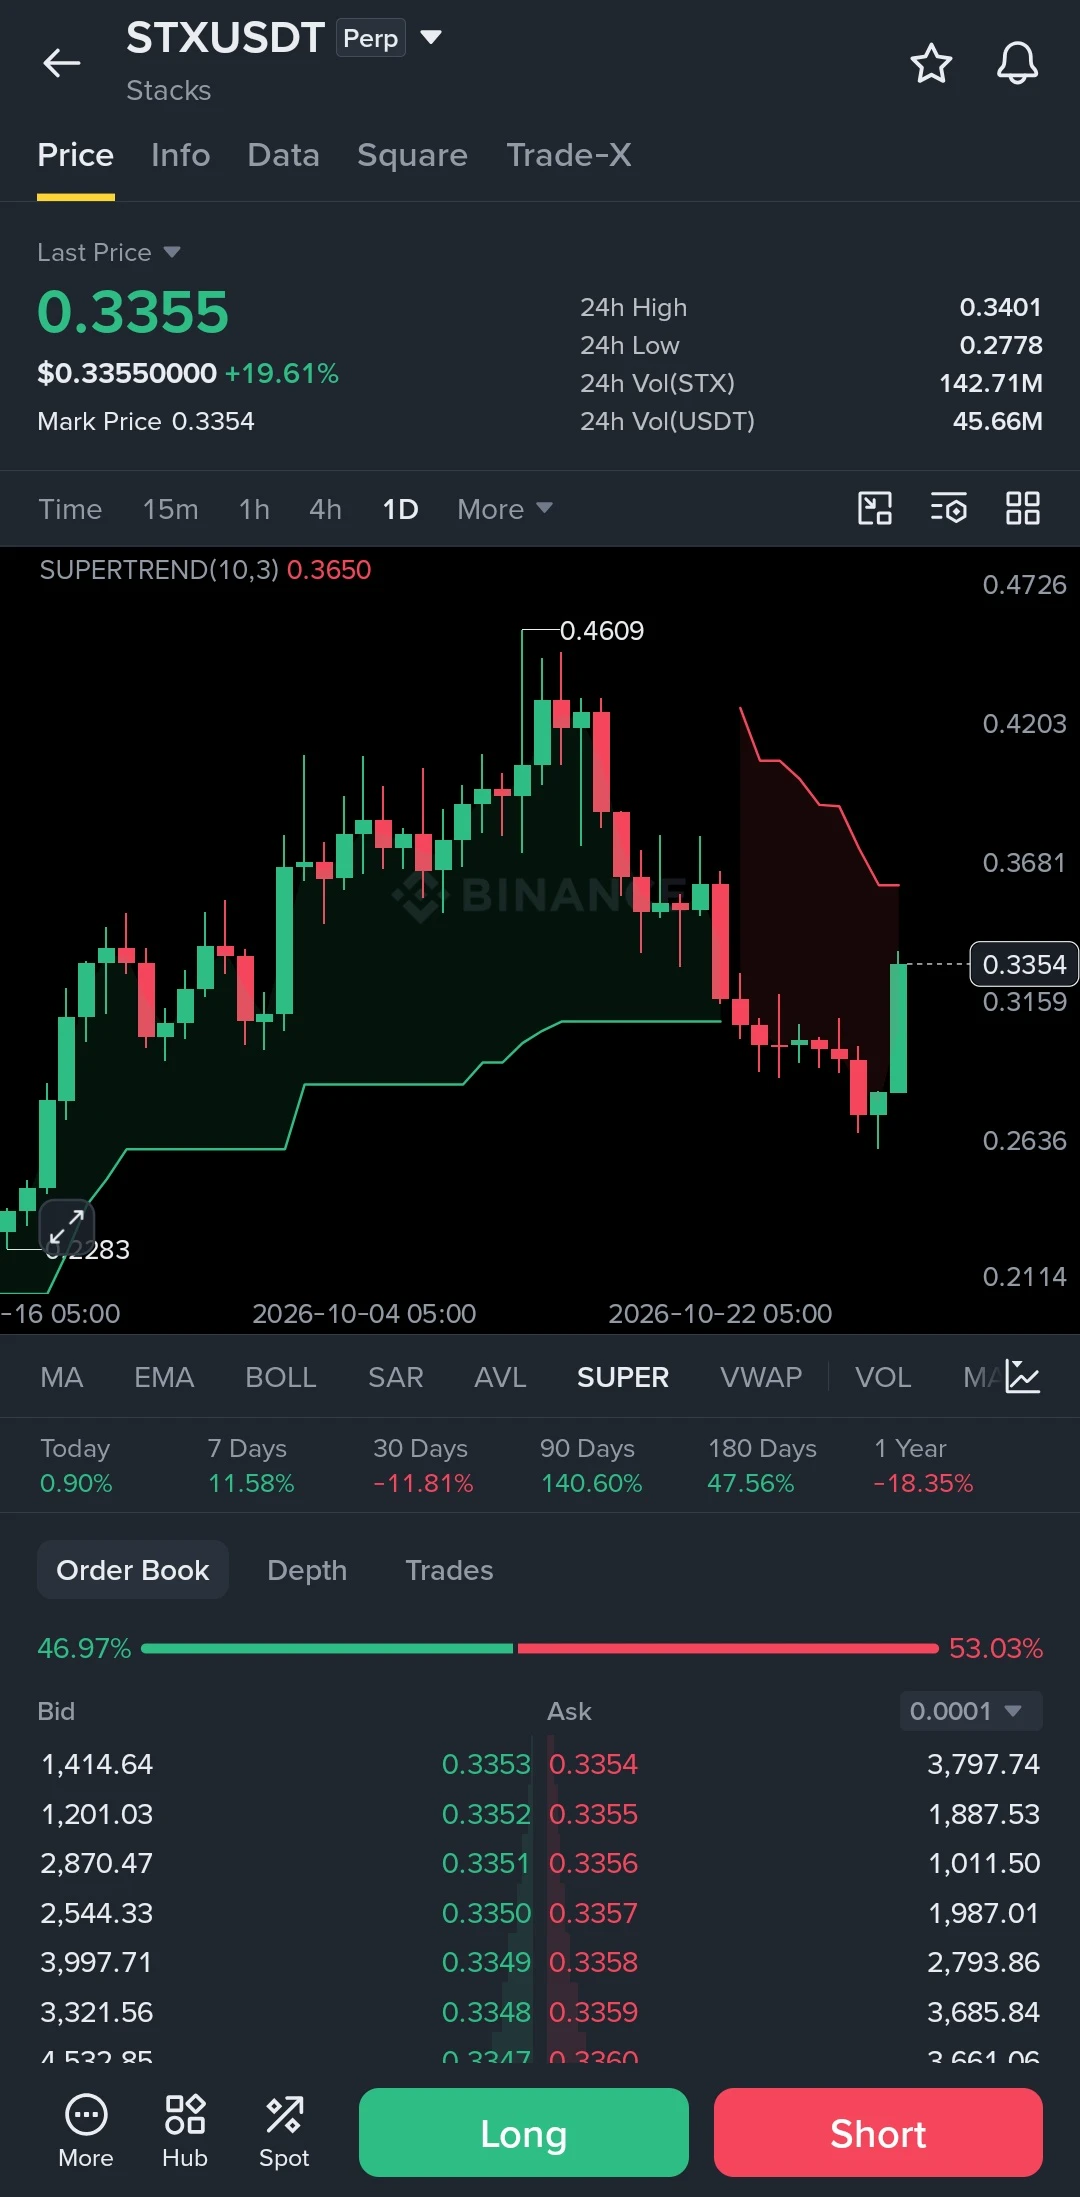Open the Square tab
Image resolution: width=1080 pixels, height=2197 pixels.
[413, 155]
